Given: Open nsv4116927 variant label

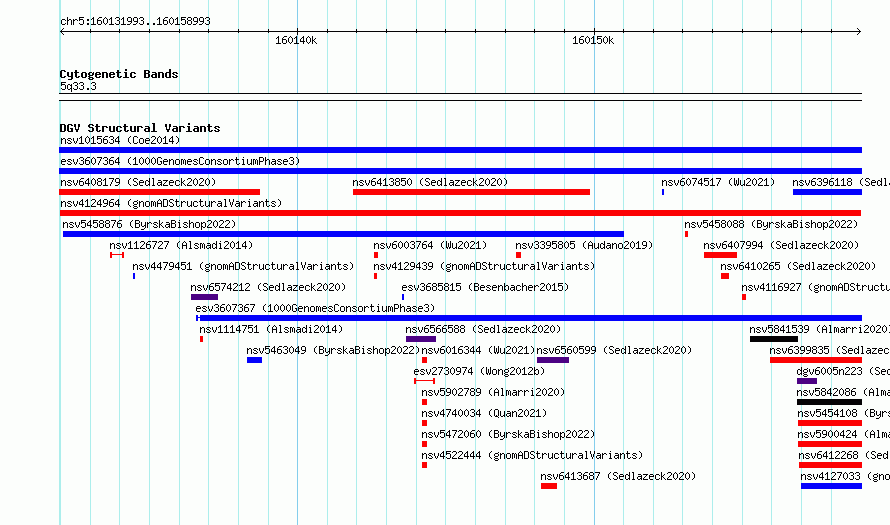Looking at the screenshot, I should tap(816, 287).
